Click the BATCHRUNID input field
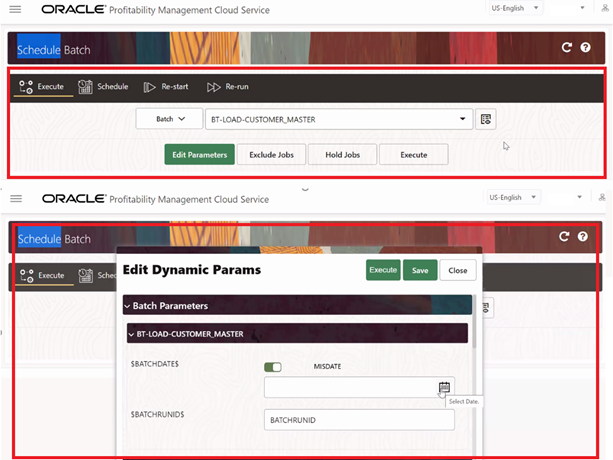The image size is (613, 460). pos(359,420)
